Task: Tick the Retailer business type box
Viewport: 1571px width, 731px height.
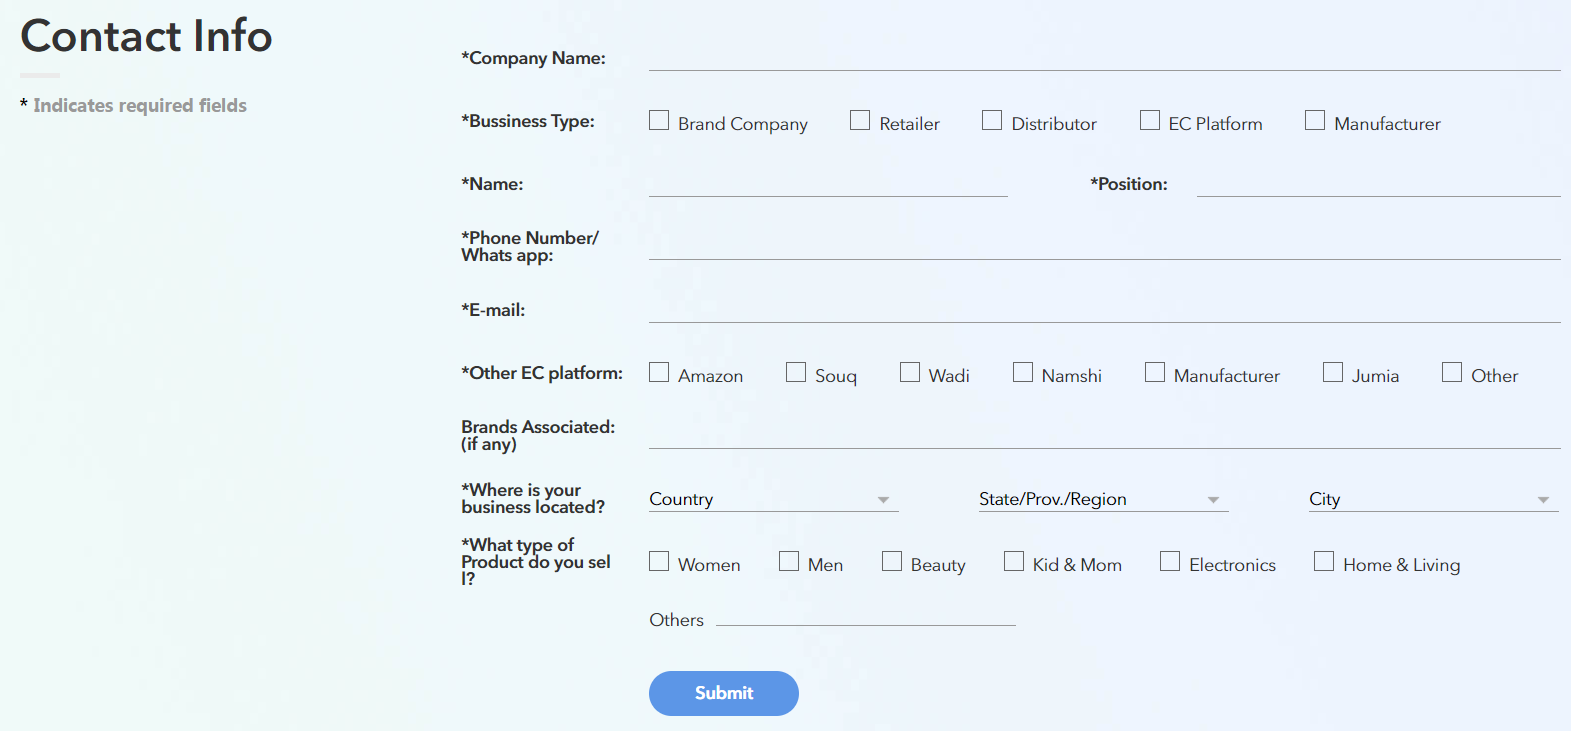Action: pos(860,121)
